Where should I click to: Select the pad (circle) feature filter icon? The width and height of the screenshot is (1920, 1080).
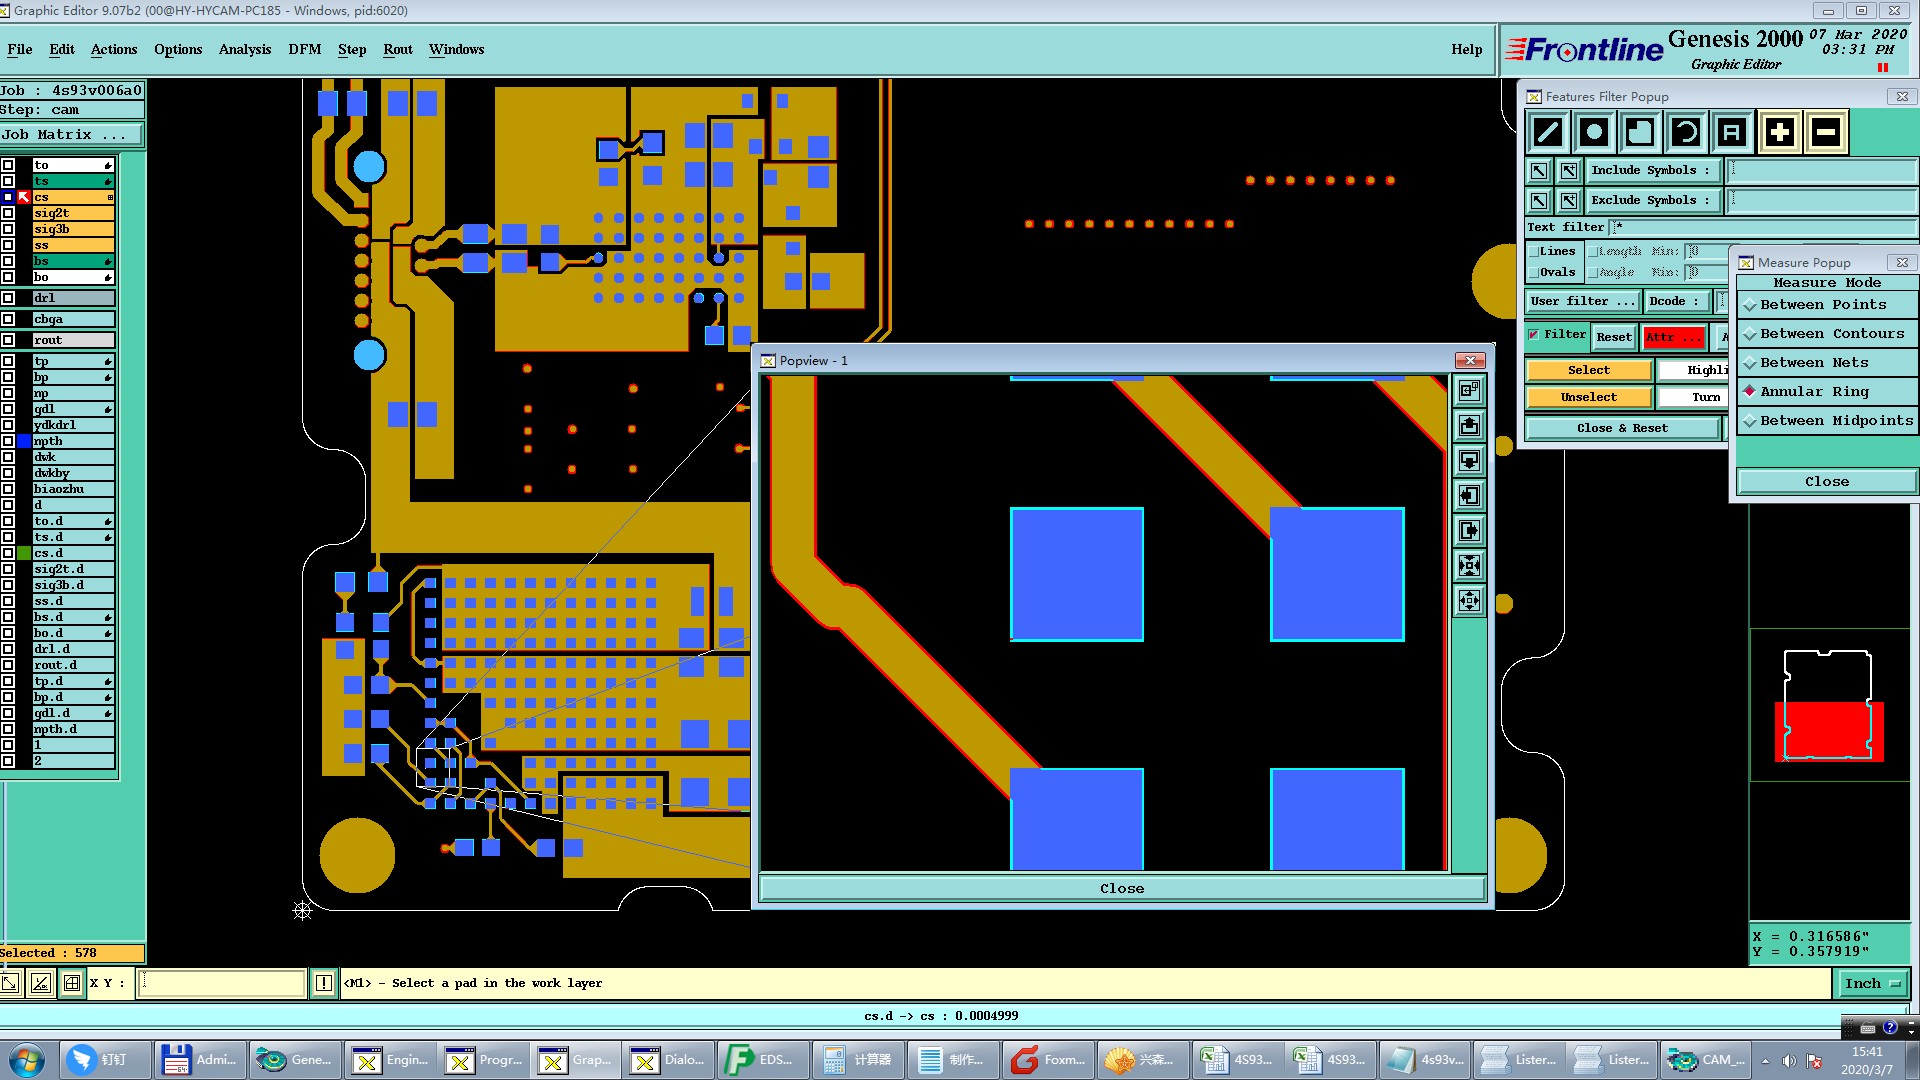tap(1594, 132)
